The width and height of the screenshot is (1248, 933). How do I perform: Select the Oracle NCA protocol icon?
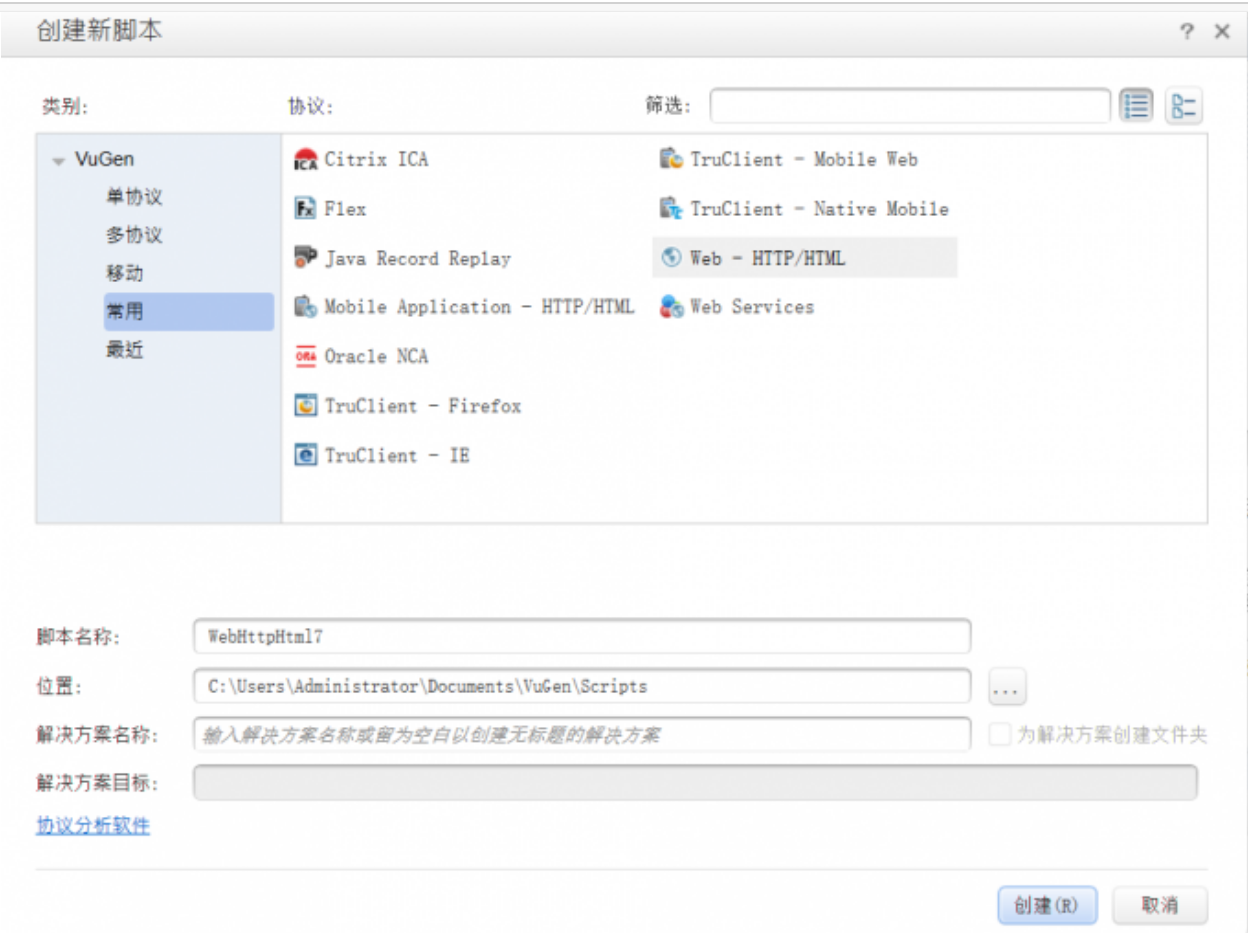305,357
